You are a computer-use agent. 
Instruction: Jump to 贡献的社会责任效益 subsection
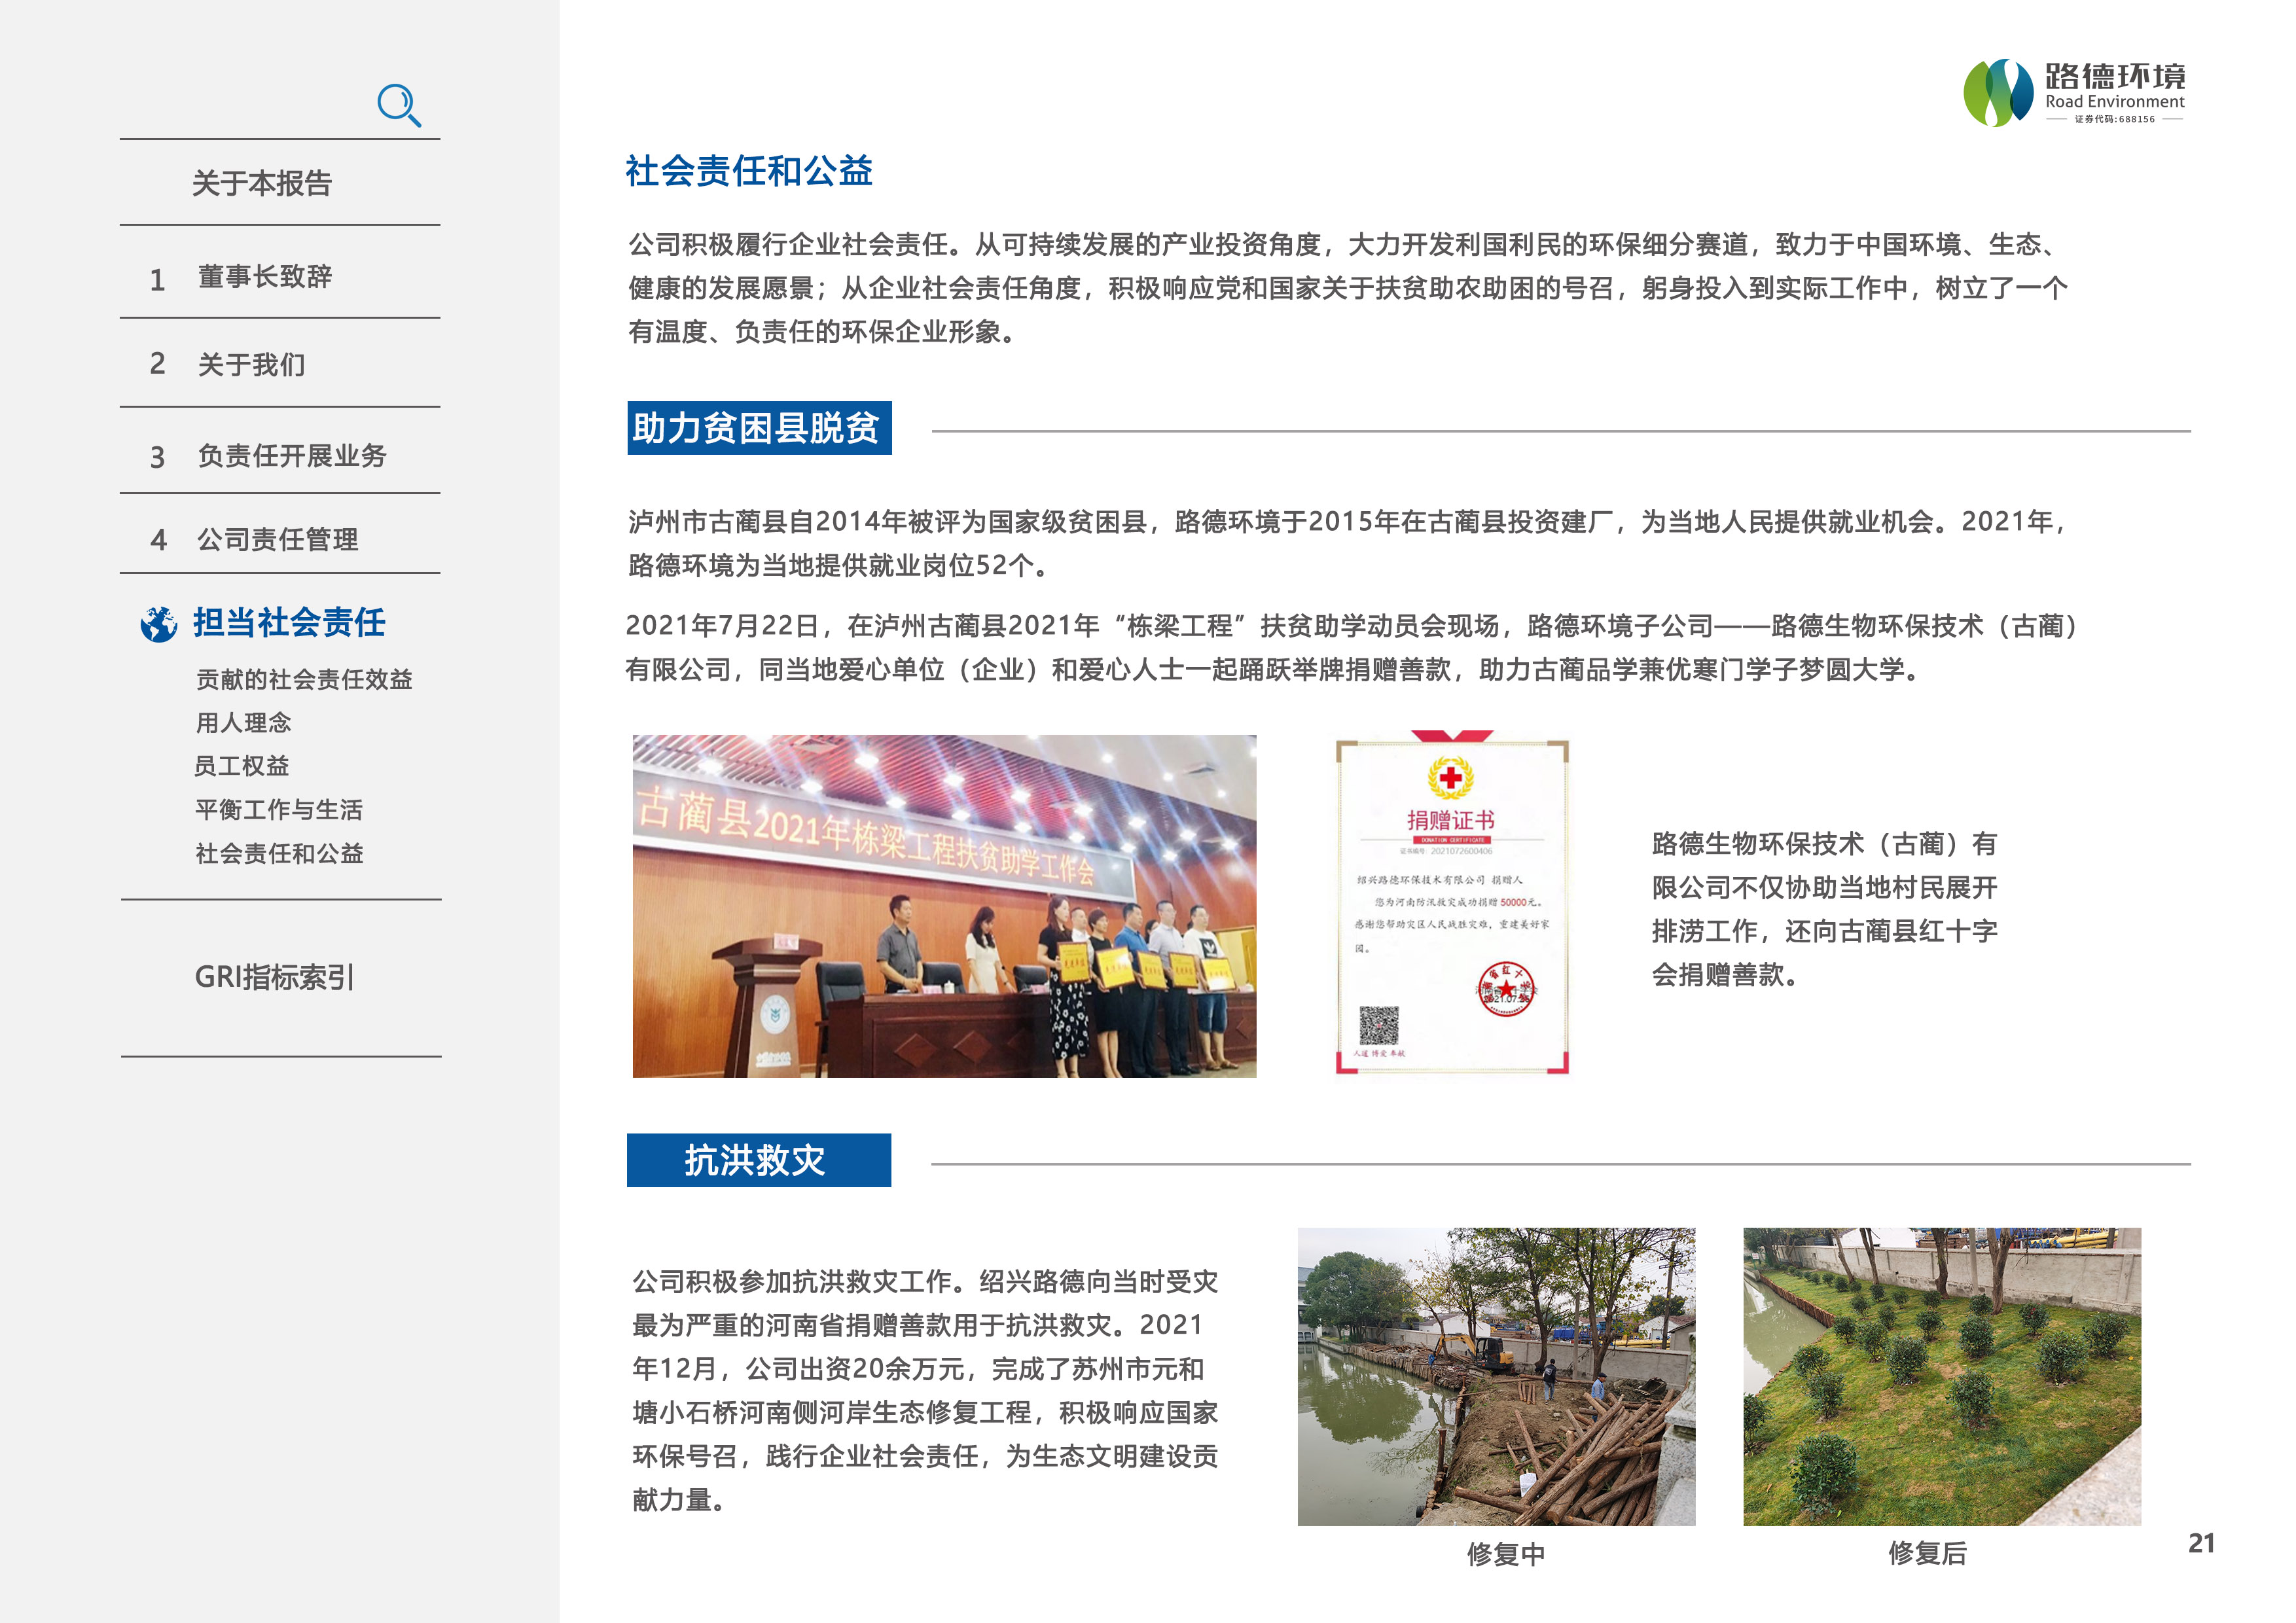pyautogui.click(x=304, y=680)
